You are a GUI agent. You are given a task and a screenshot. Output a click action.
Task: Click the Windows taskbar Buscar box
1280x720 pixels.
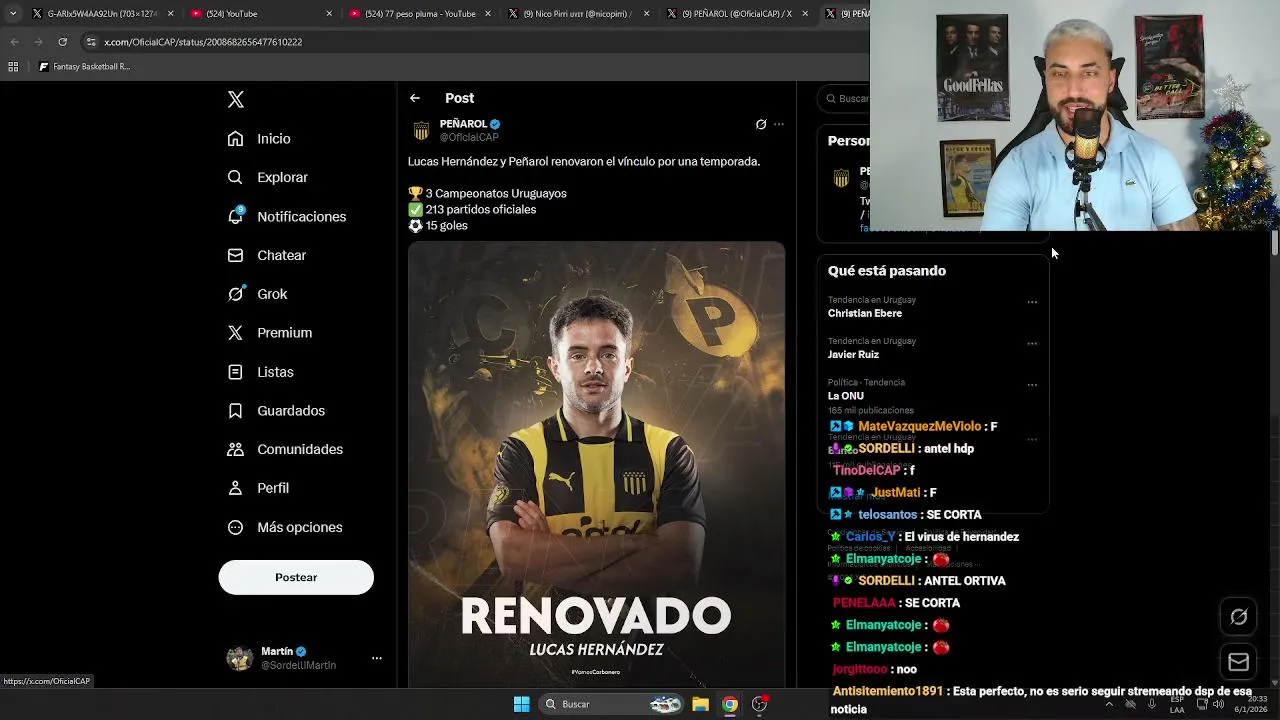point(613,704)
